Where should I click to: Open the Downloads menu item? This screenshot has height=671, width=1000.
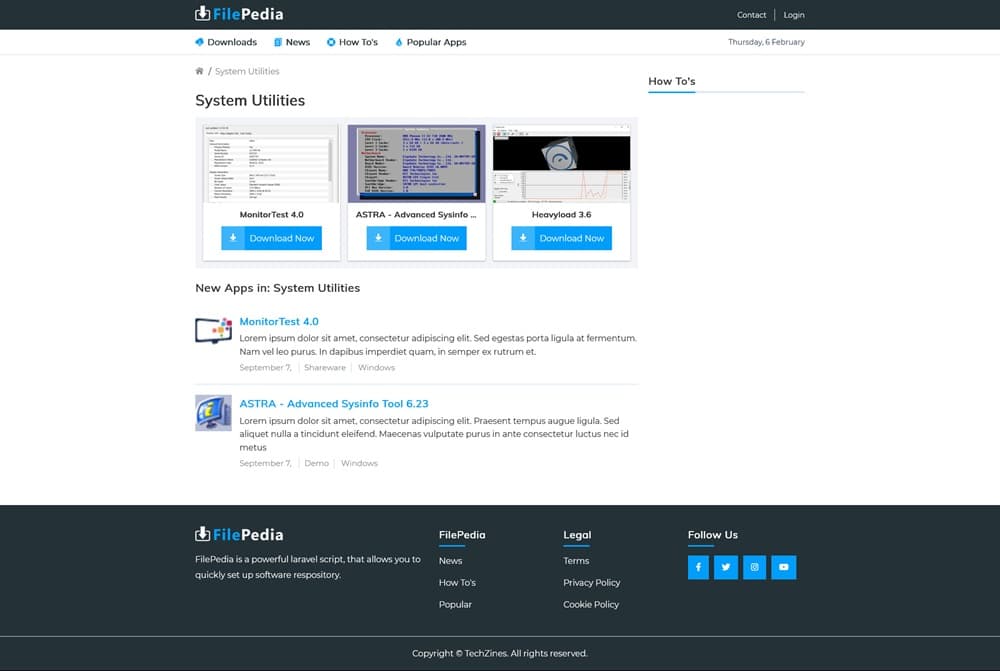click(x=226, y=42)
